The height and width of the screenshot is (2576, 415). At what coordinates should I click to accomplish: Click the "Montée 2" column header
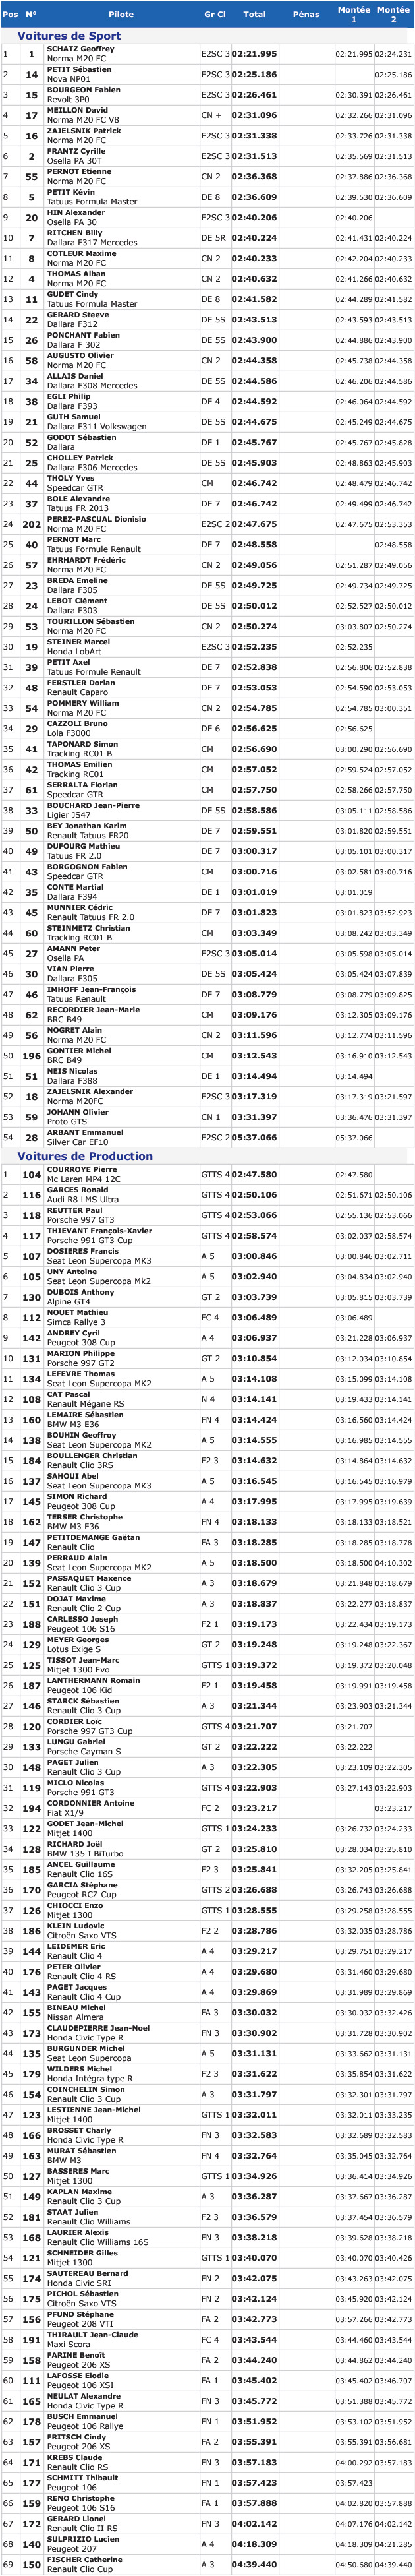click(x=394, y=15)
